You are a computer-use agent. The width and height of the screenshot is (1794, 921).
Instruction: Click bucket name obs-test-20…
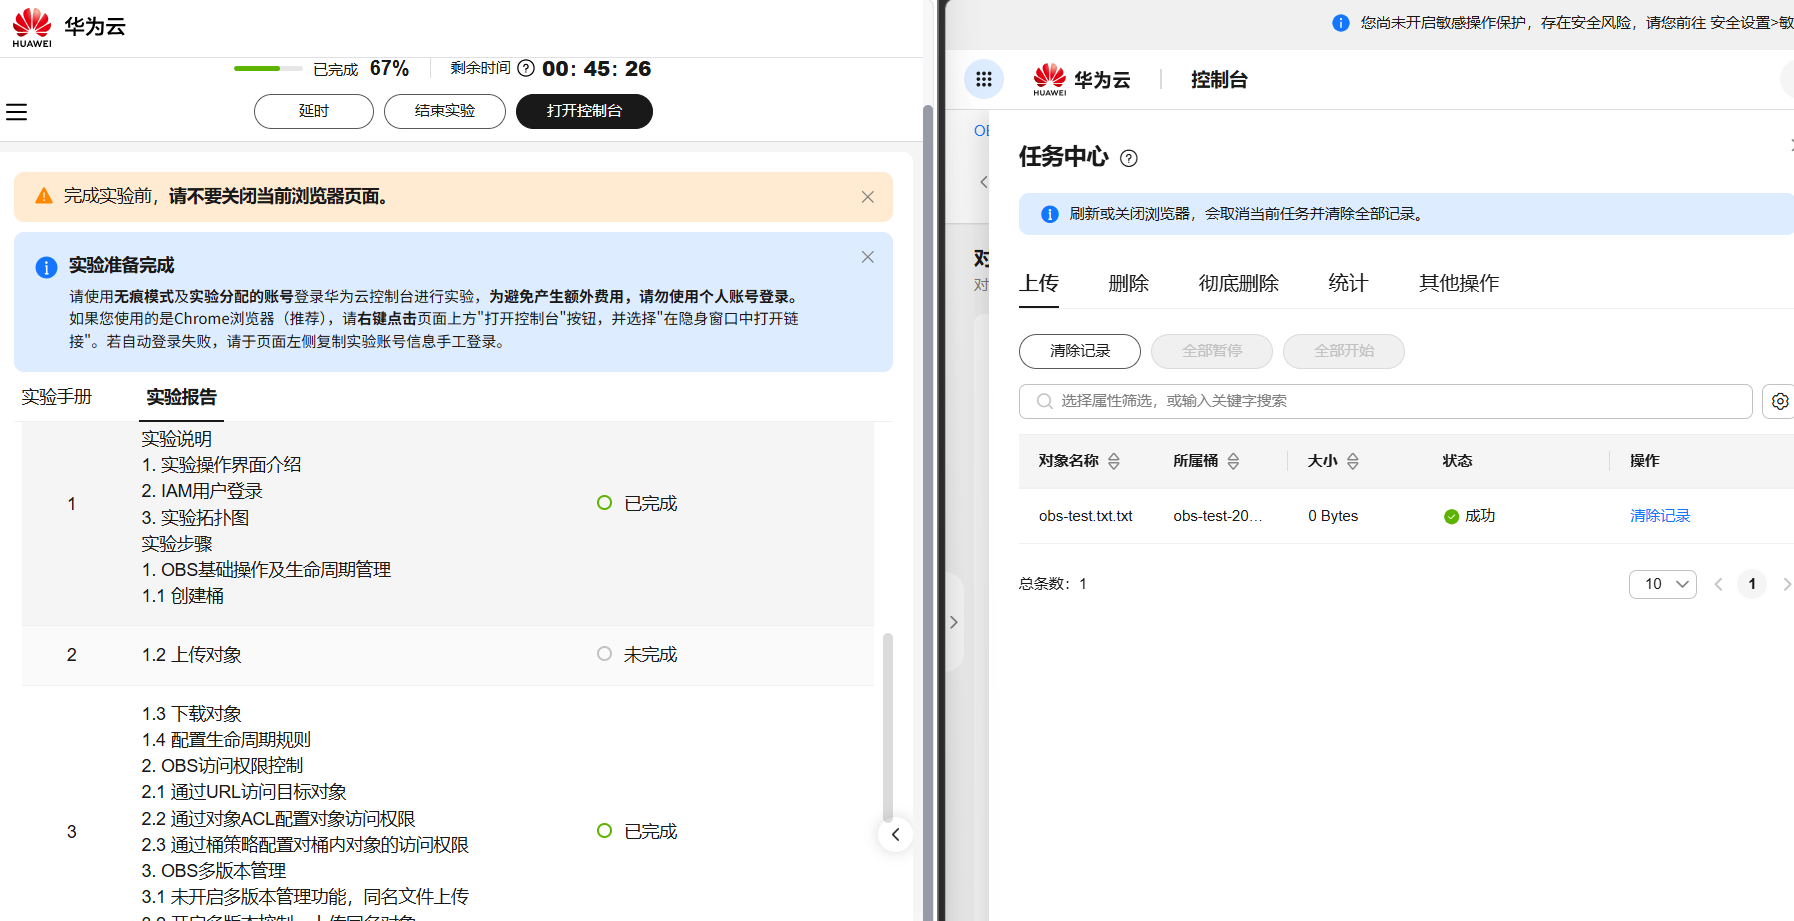point(1218,516)
